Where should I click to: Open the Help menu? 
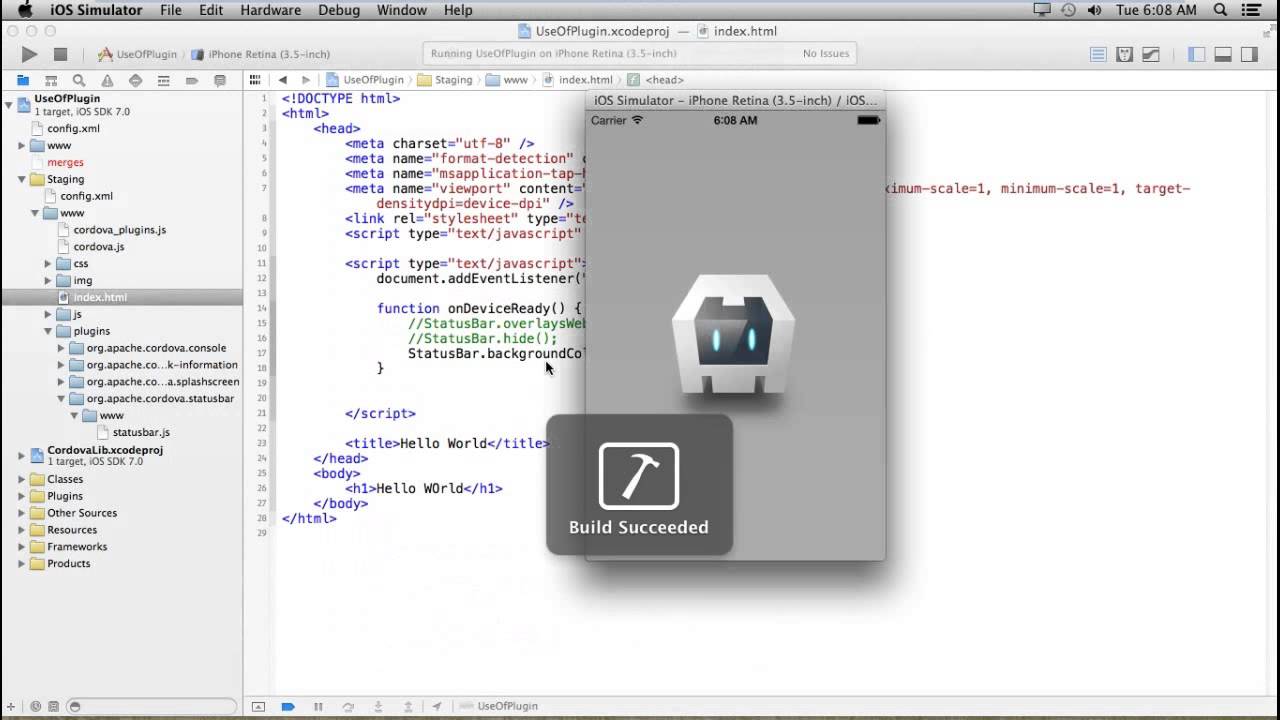[x=458, y=10]
